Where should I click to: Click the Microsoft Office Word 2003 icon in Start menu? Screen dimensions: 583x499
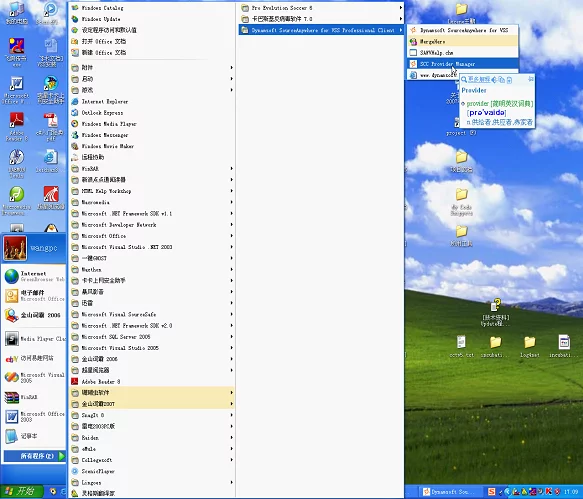point(12,416)
